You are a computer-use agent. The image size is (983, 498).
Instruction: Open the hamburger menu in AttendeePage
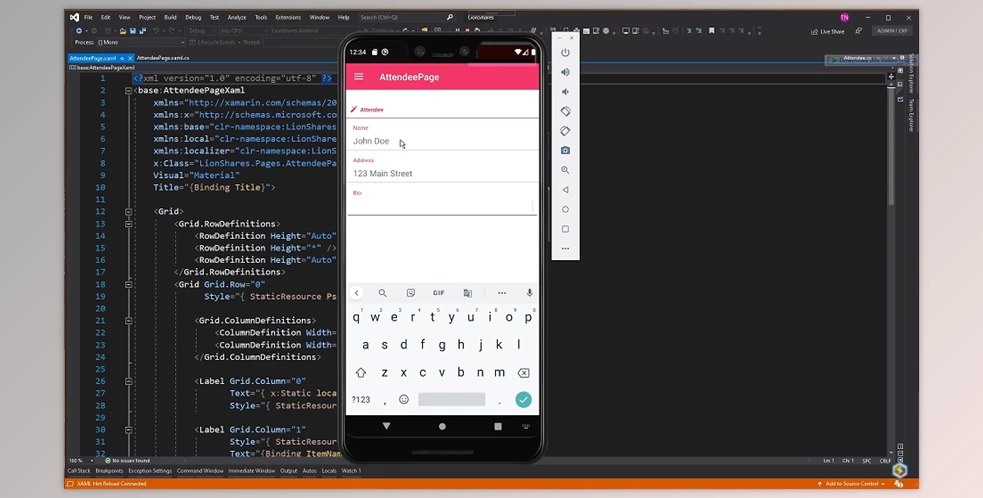tap(359, 77)
